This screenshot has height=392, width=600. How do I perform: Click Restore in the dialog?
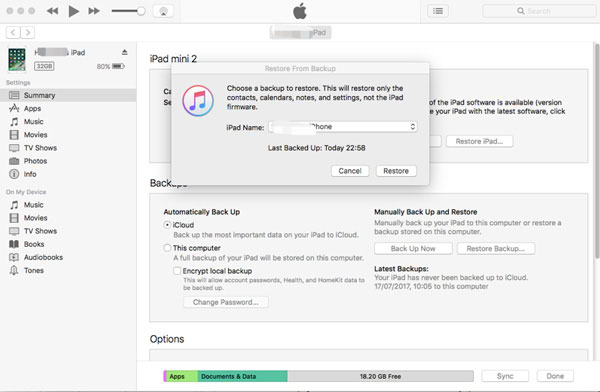coord(396,171)
